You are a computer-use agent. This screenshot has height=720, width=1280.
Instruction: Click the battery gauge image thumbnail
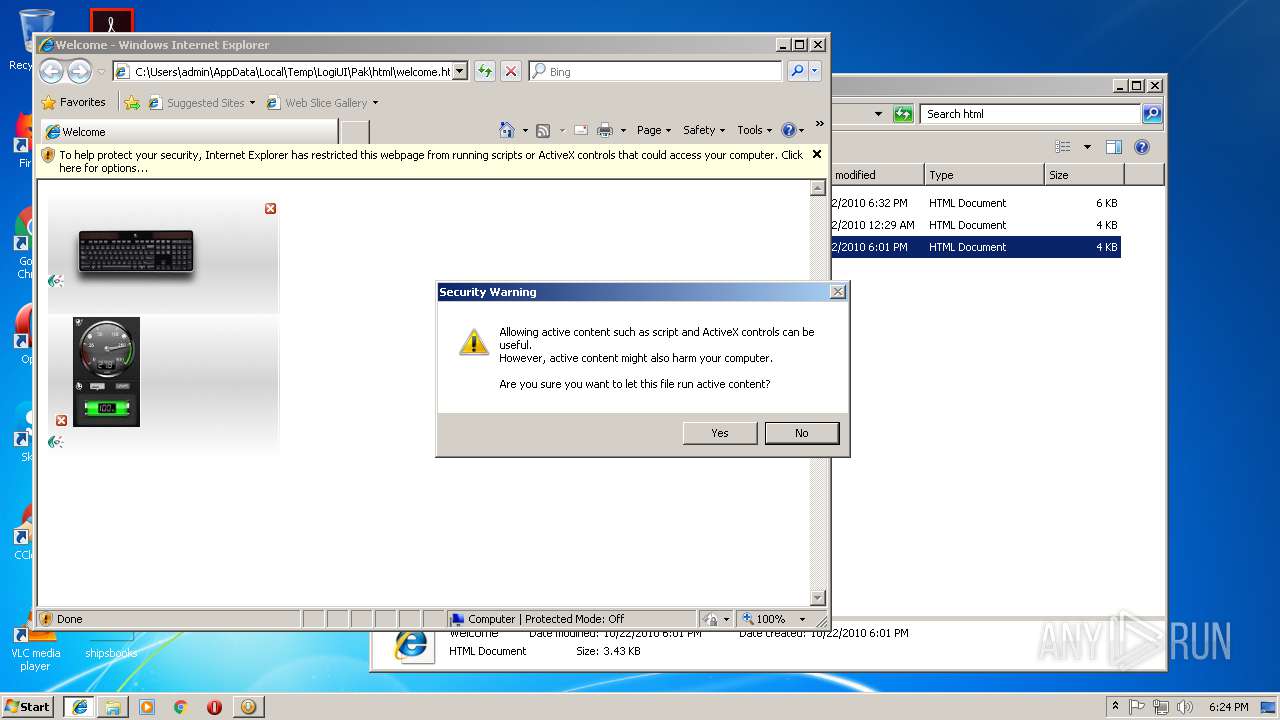pyautogui.click(x=107, y=372)
